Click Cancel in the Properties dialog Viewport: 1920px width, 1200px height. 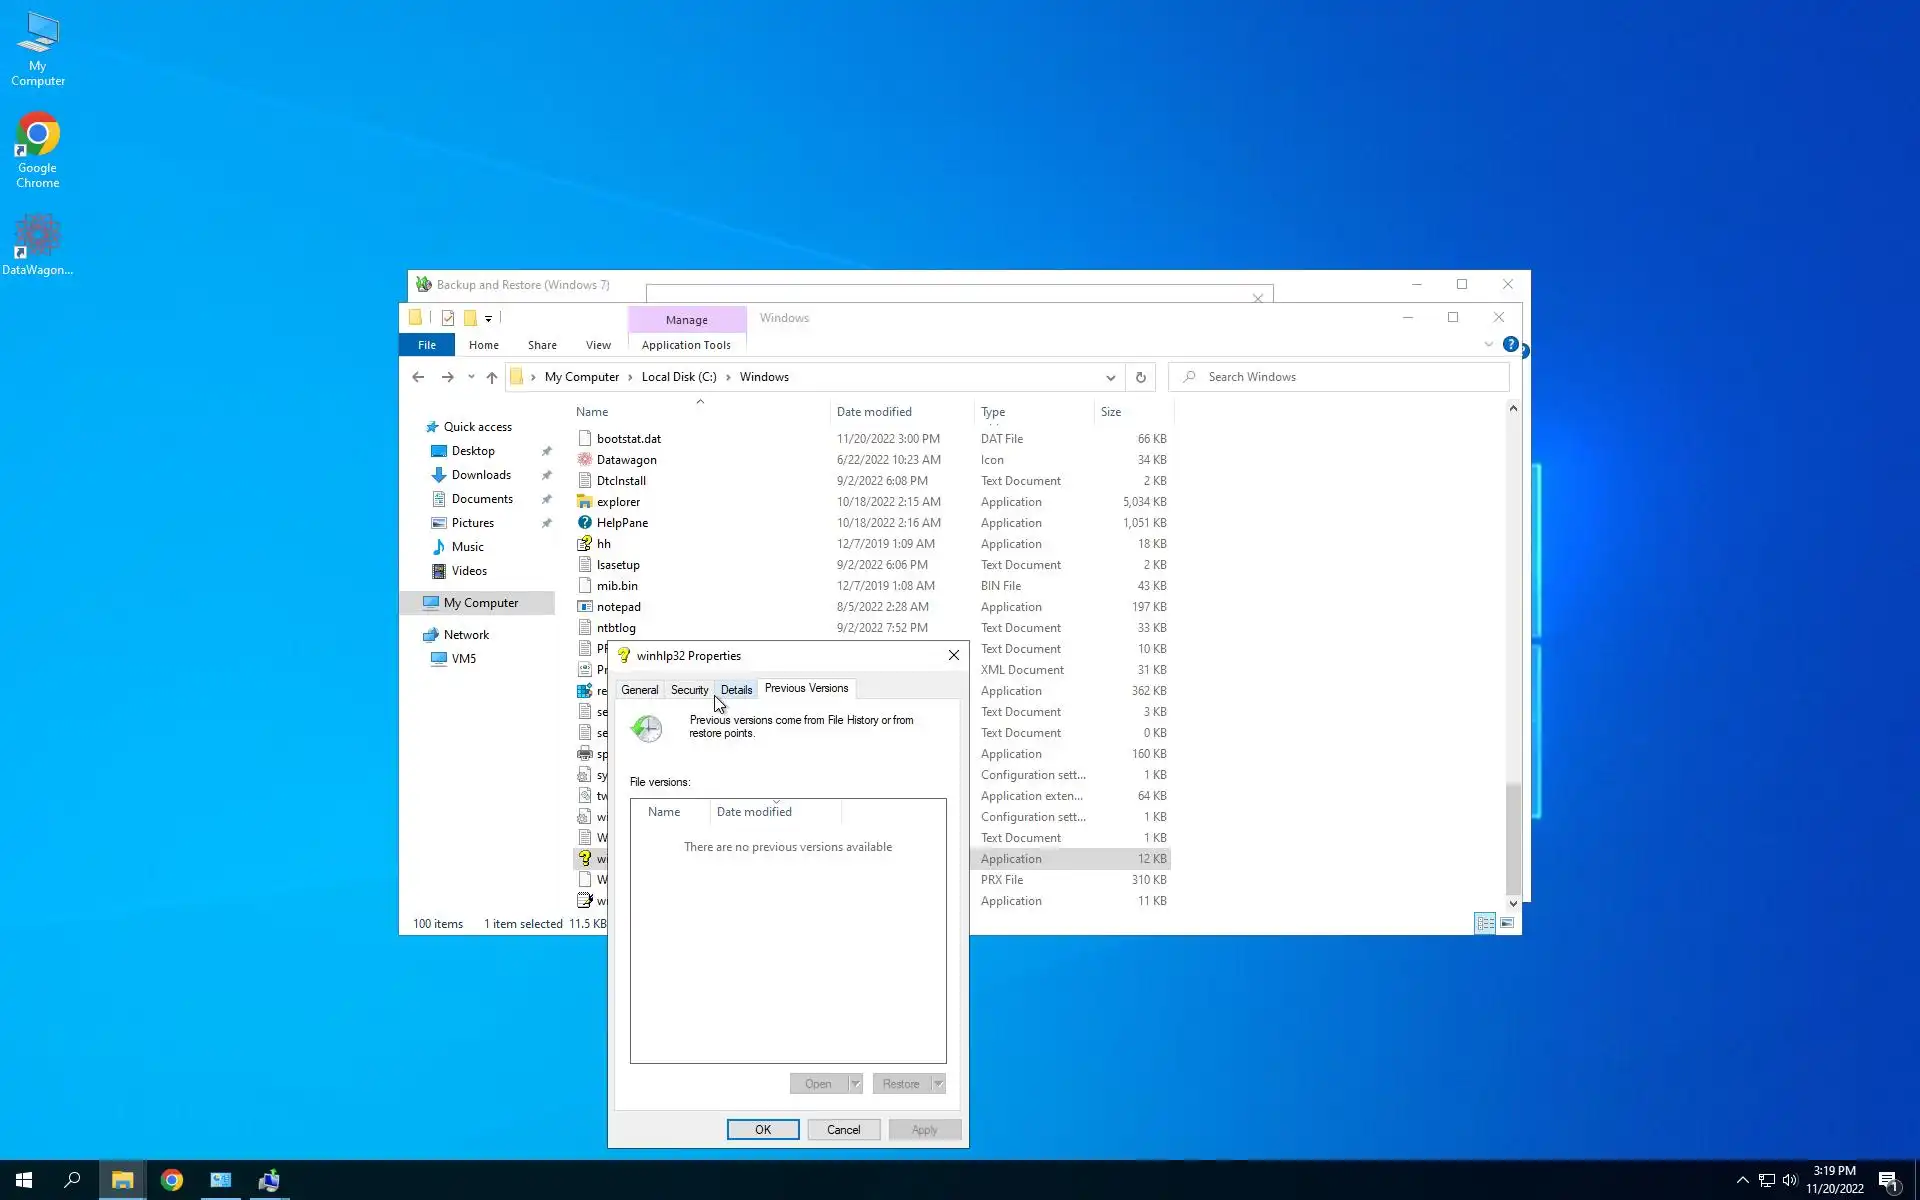tap(843, 1129)
